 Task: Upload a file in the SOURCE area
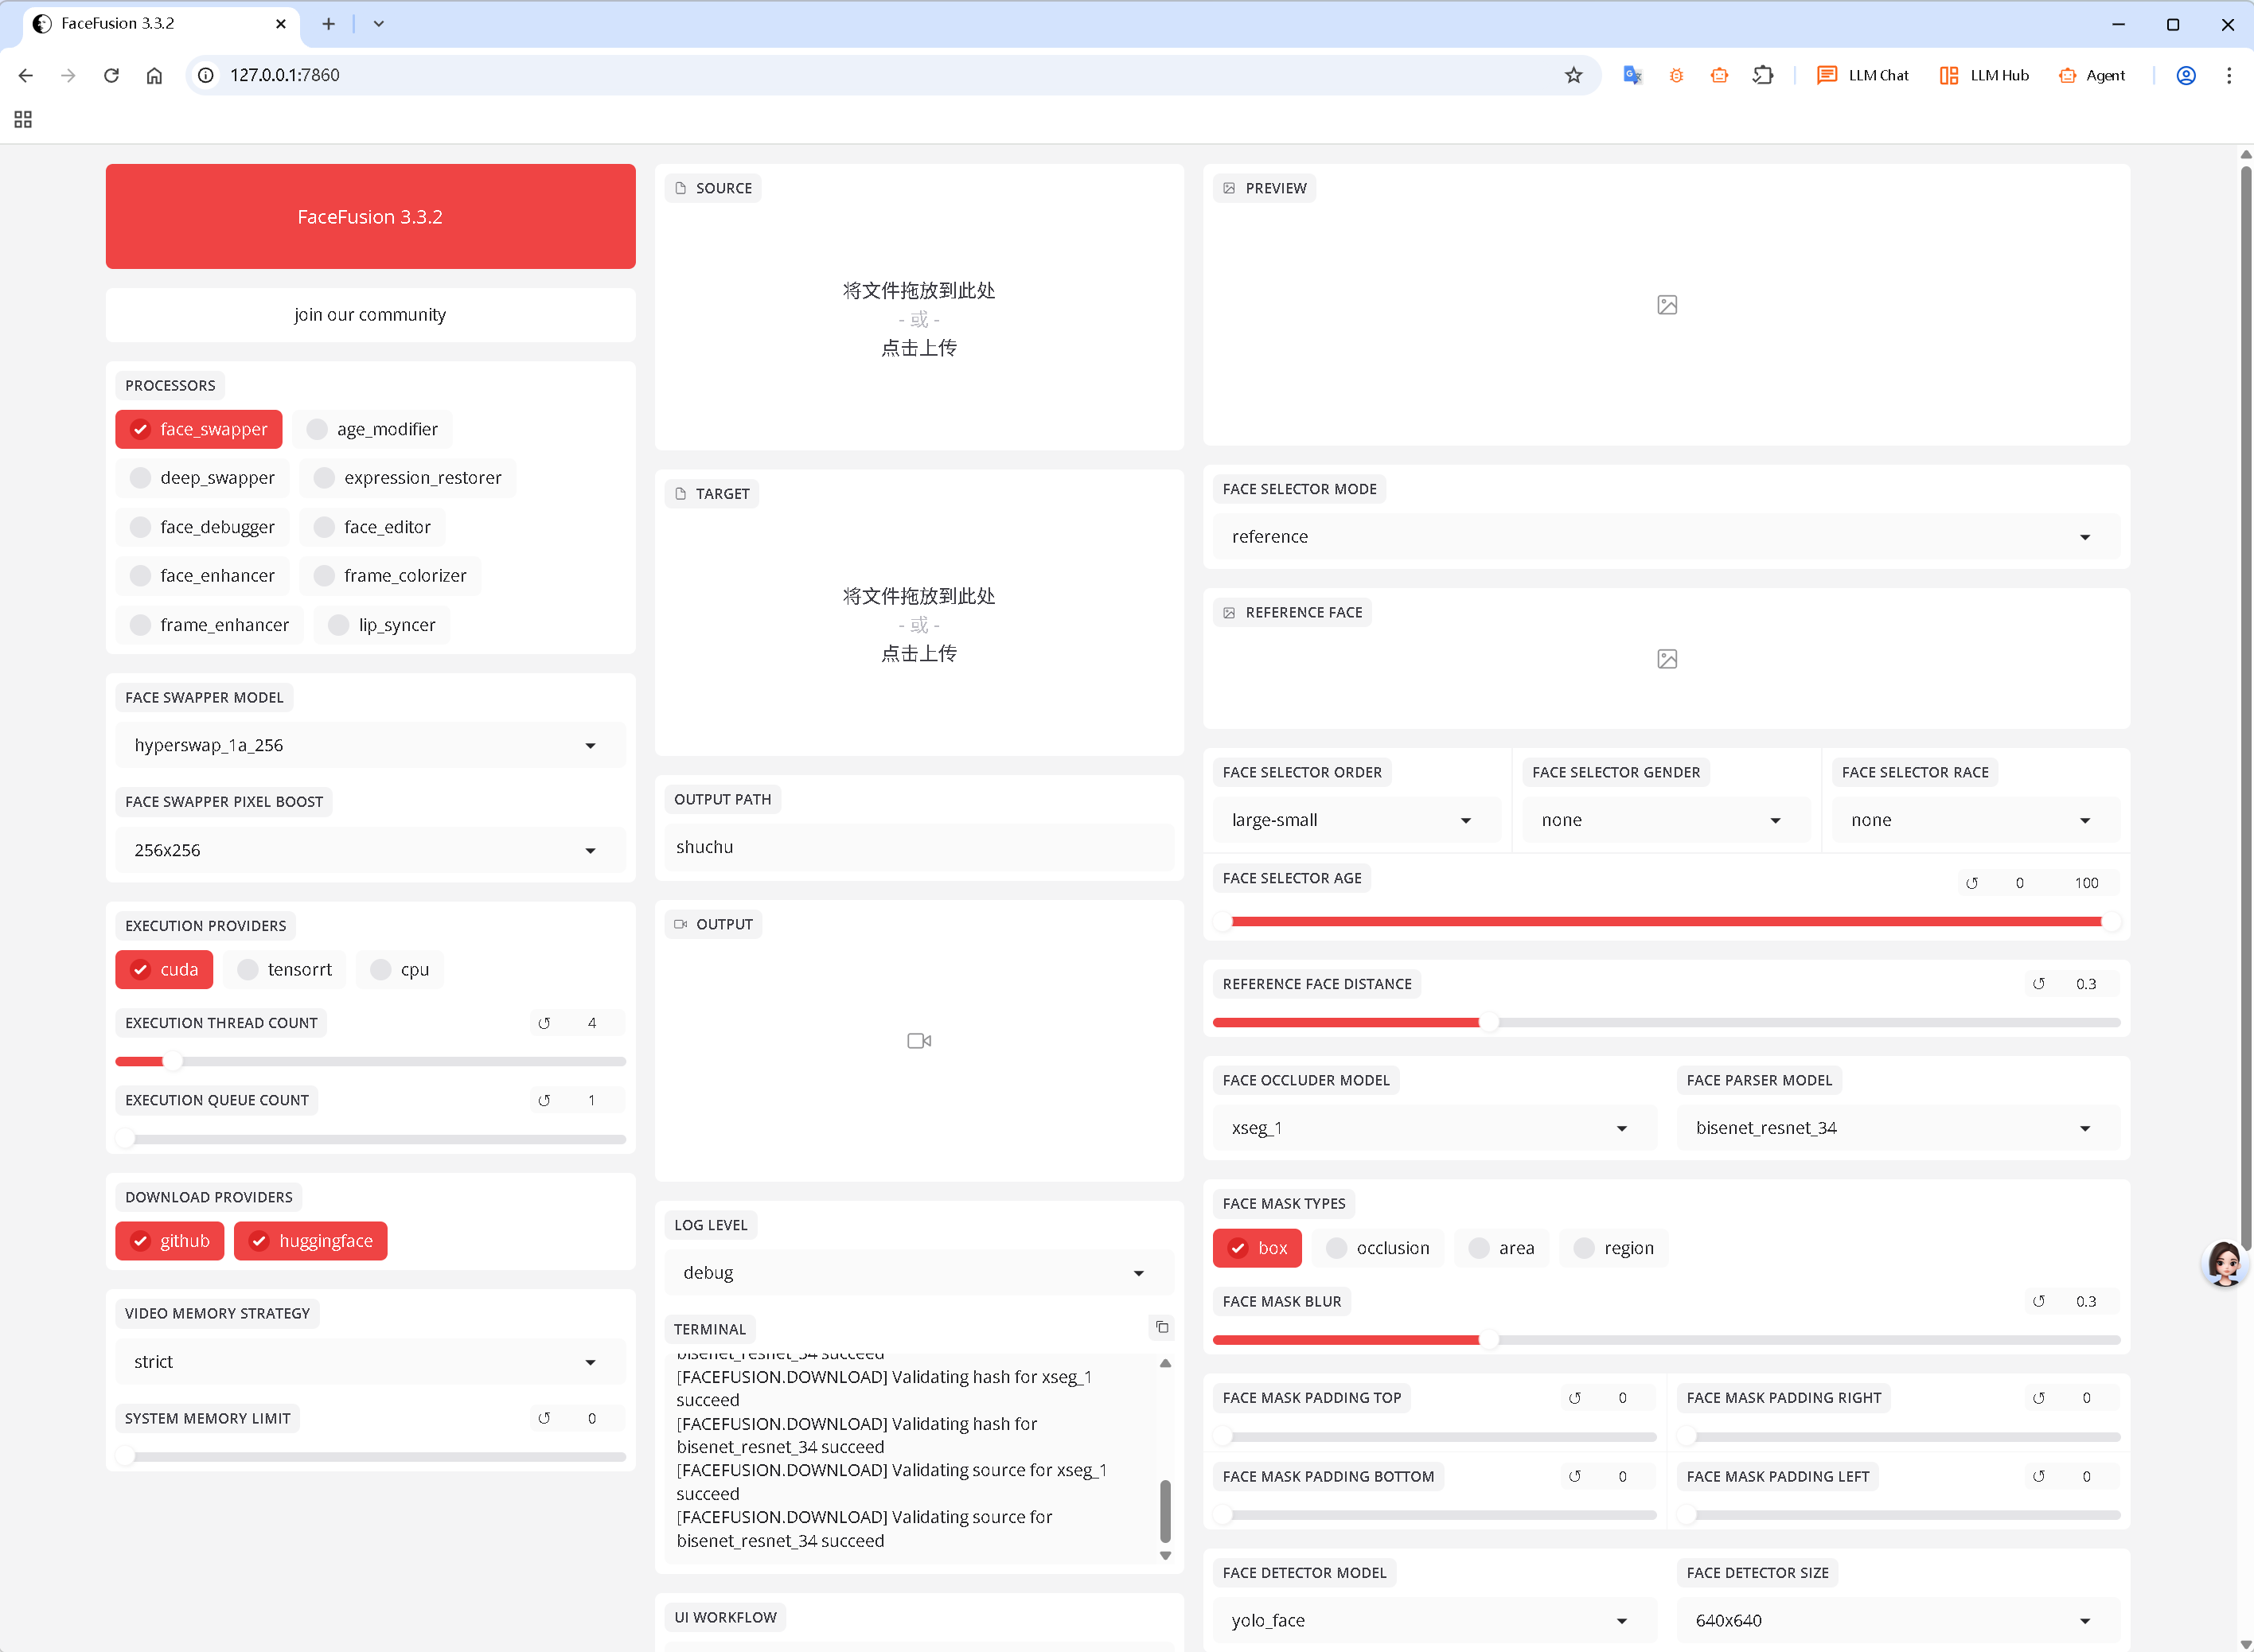click(x=919, y=320)
